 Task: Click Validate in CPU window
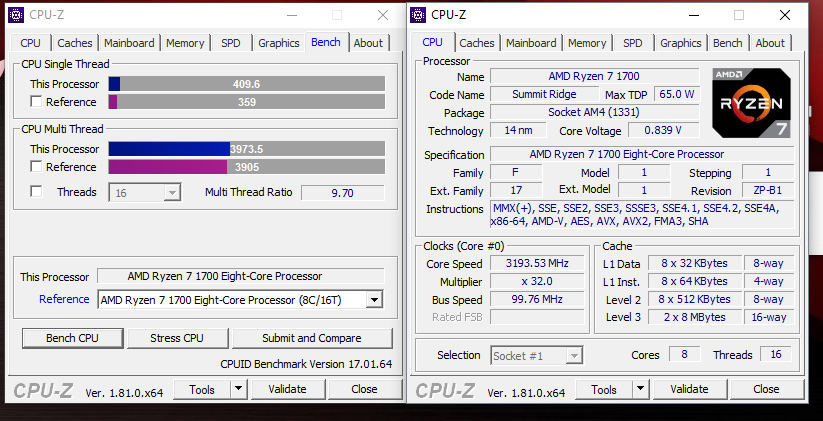pos(689,390)
